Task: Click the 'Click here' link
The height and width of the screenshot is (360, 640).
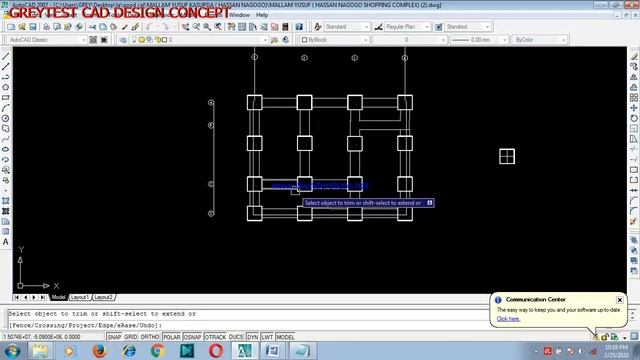Action: pyautogui.click(x=508, y=319)
